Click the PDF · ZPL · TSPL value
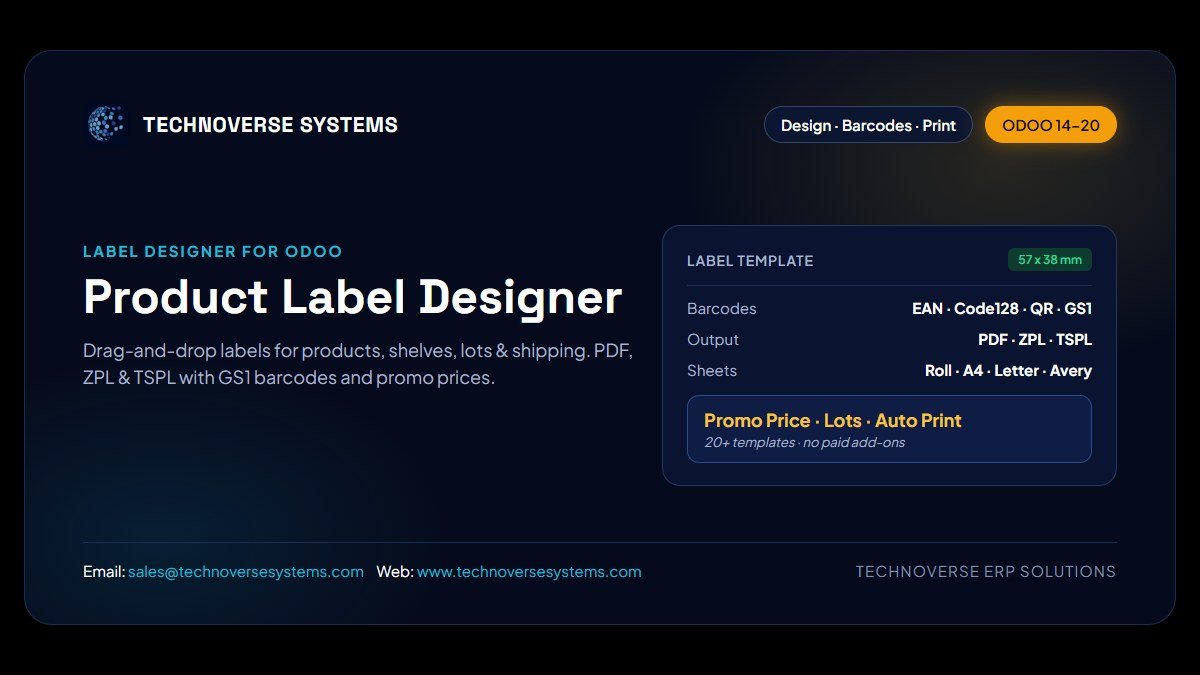Viewport: 1200px width, 675px height. click(1035, 340)
